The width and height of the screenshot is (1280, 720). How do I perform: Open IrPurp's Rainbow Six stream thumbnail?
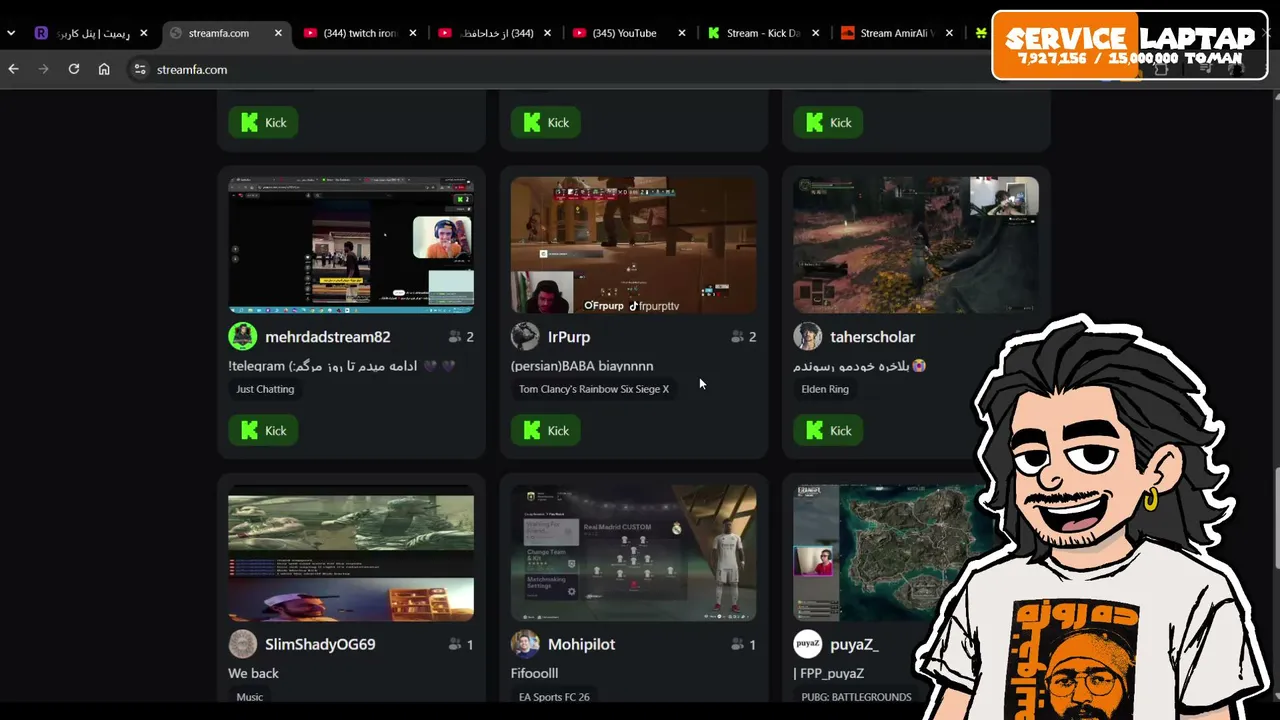tap(633, 245)
